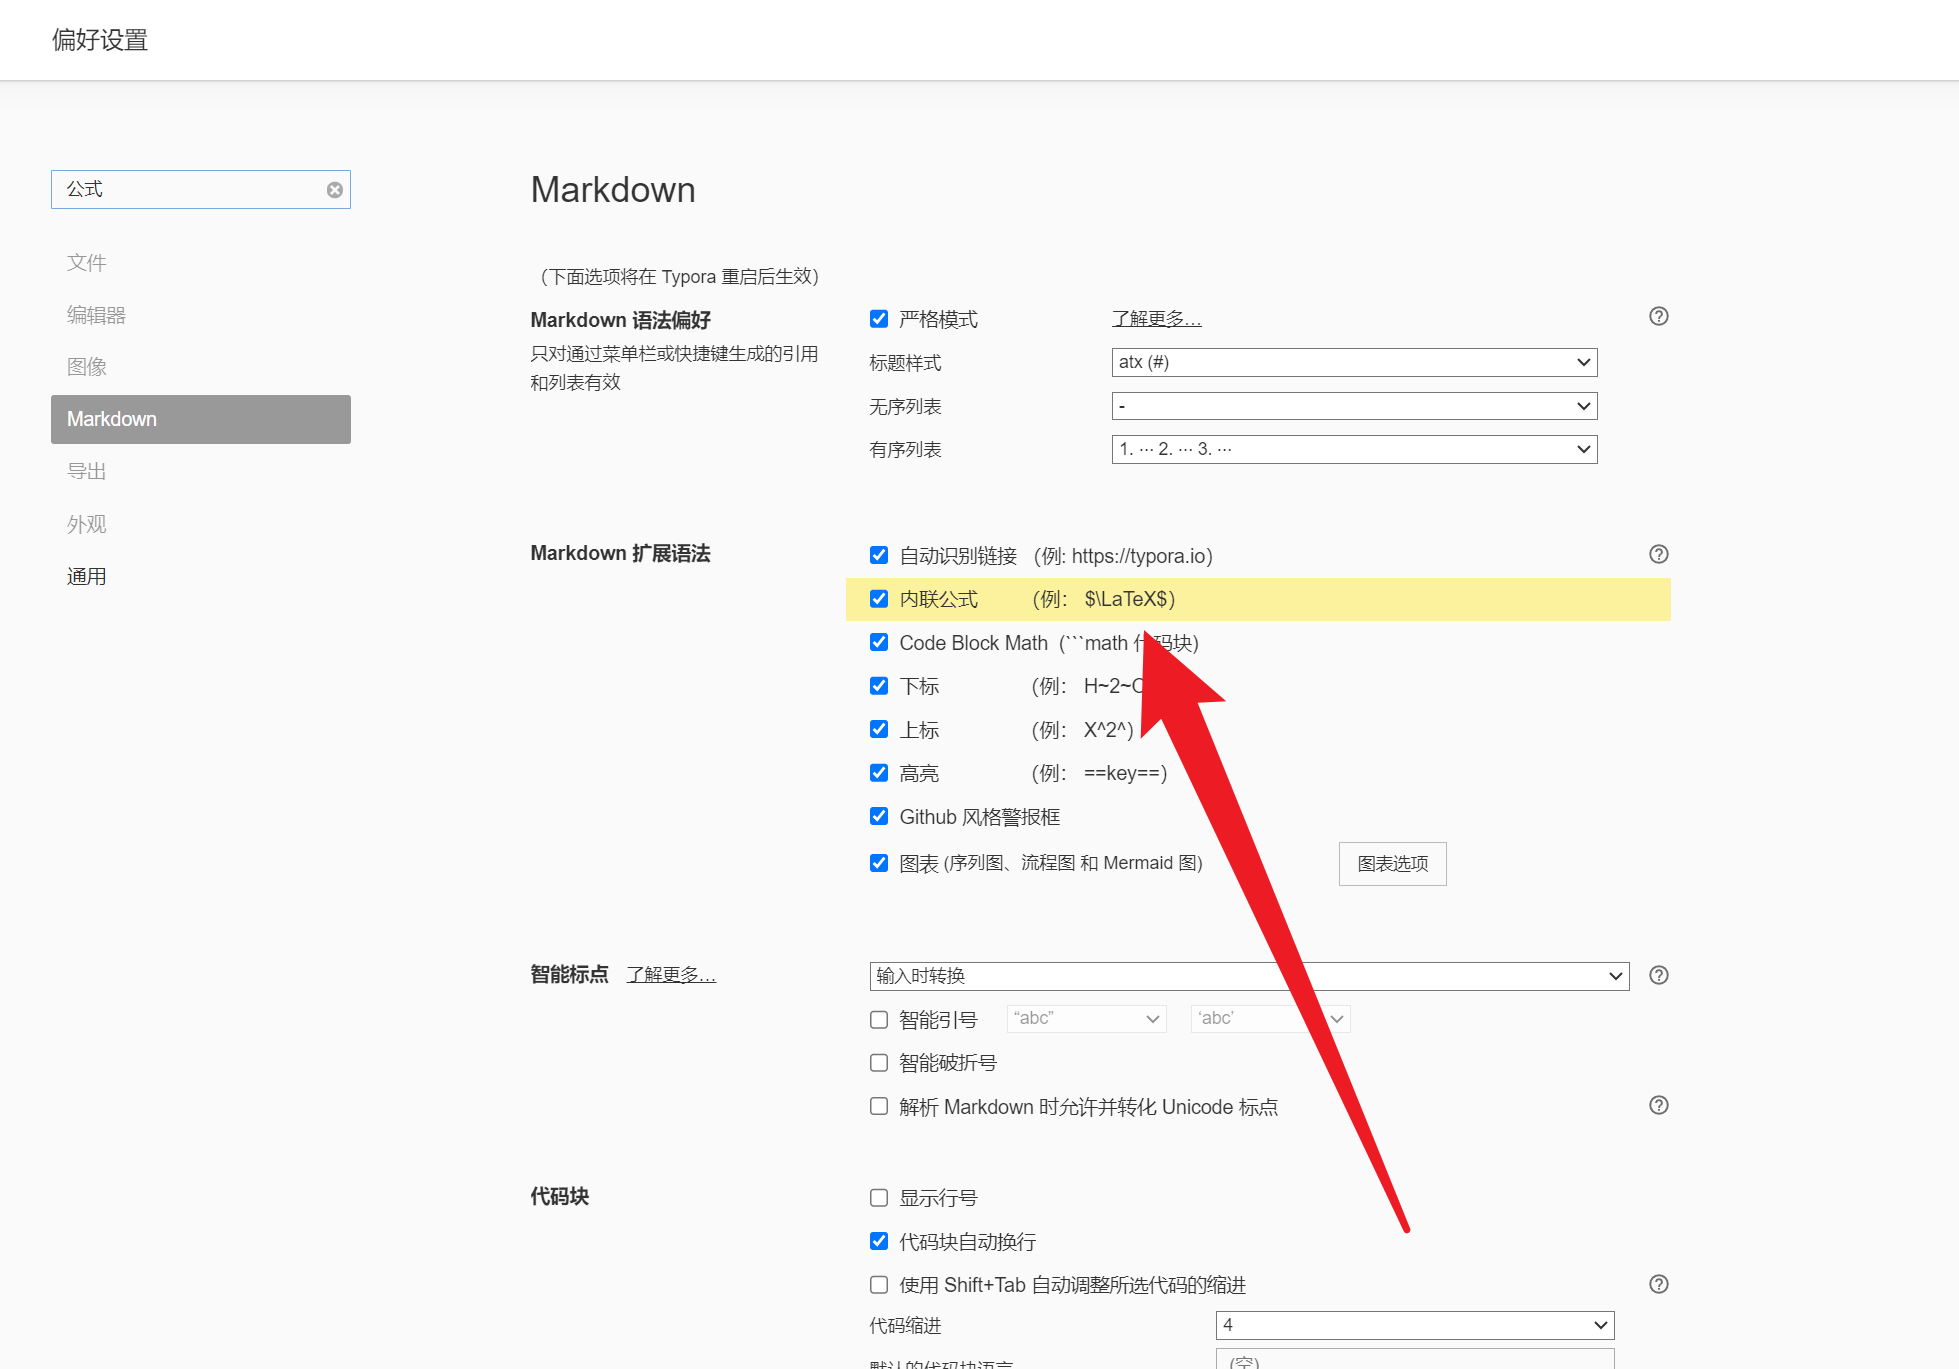
Task: Open 代码缩进 dropdown showing 4
Action: coord(1415,1325)
